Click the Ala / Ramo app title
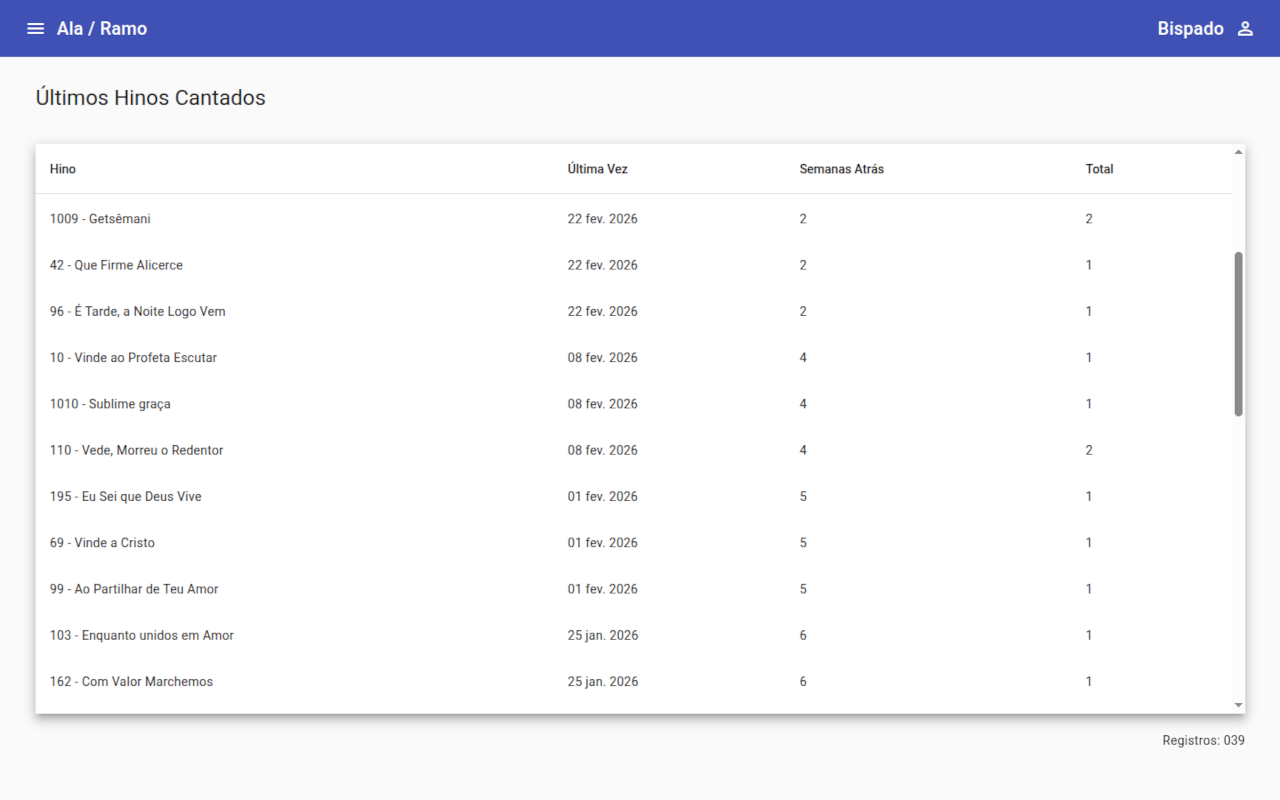This screenshot has width=1280, height=800. (x=102, y=29)
